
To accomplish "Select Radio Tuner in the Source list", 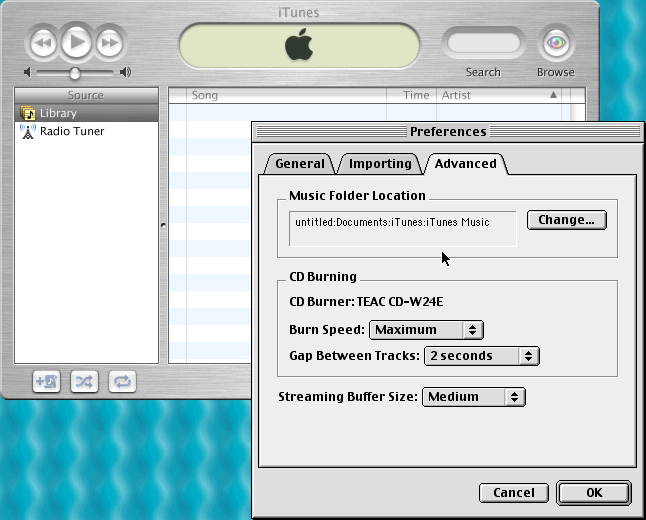I will [87, 131].
